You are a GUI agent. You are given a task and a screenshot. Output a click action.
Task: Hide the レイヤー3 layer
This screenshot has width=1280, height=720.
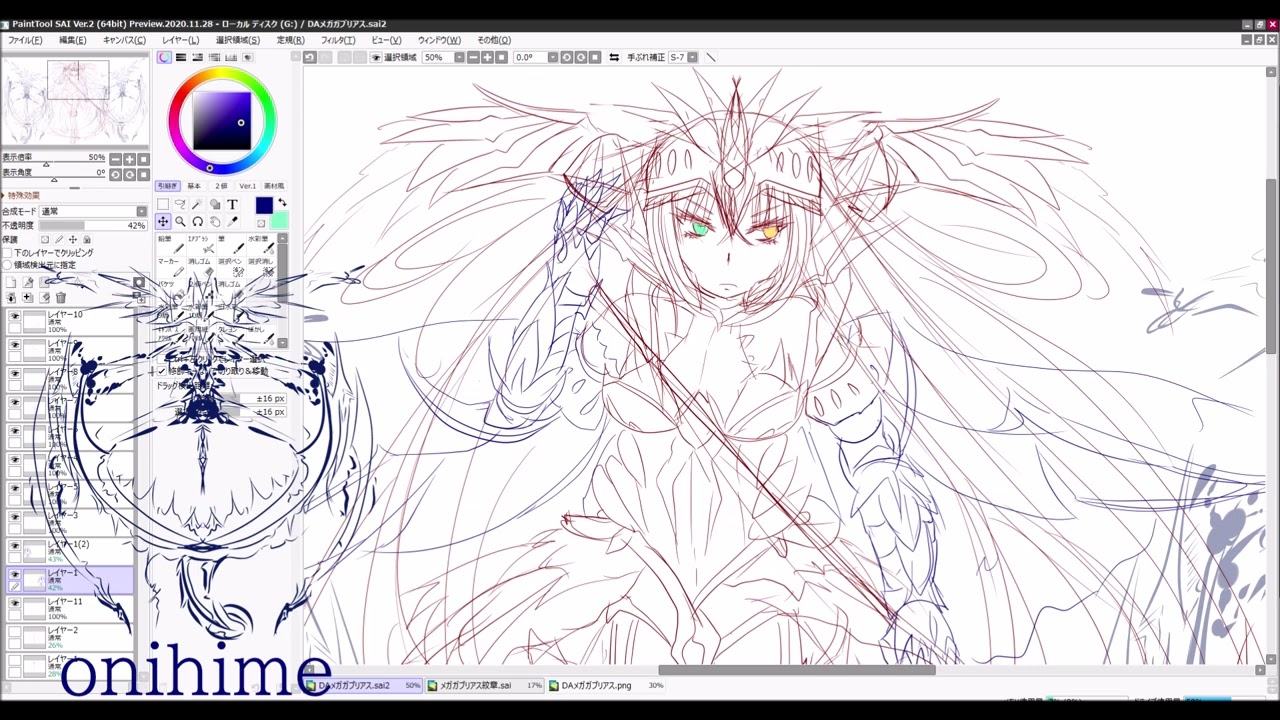tap(14, 517)
